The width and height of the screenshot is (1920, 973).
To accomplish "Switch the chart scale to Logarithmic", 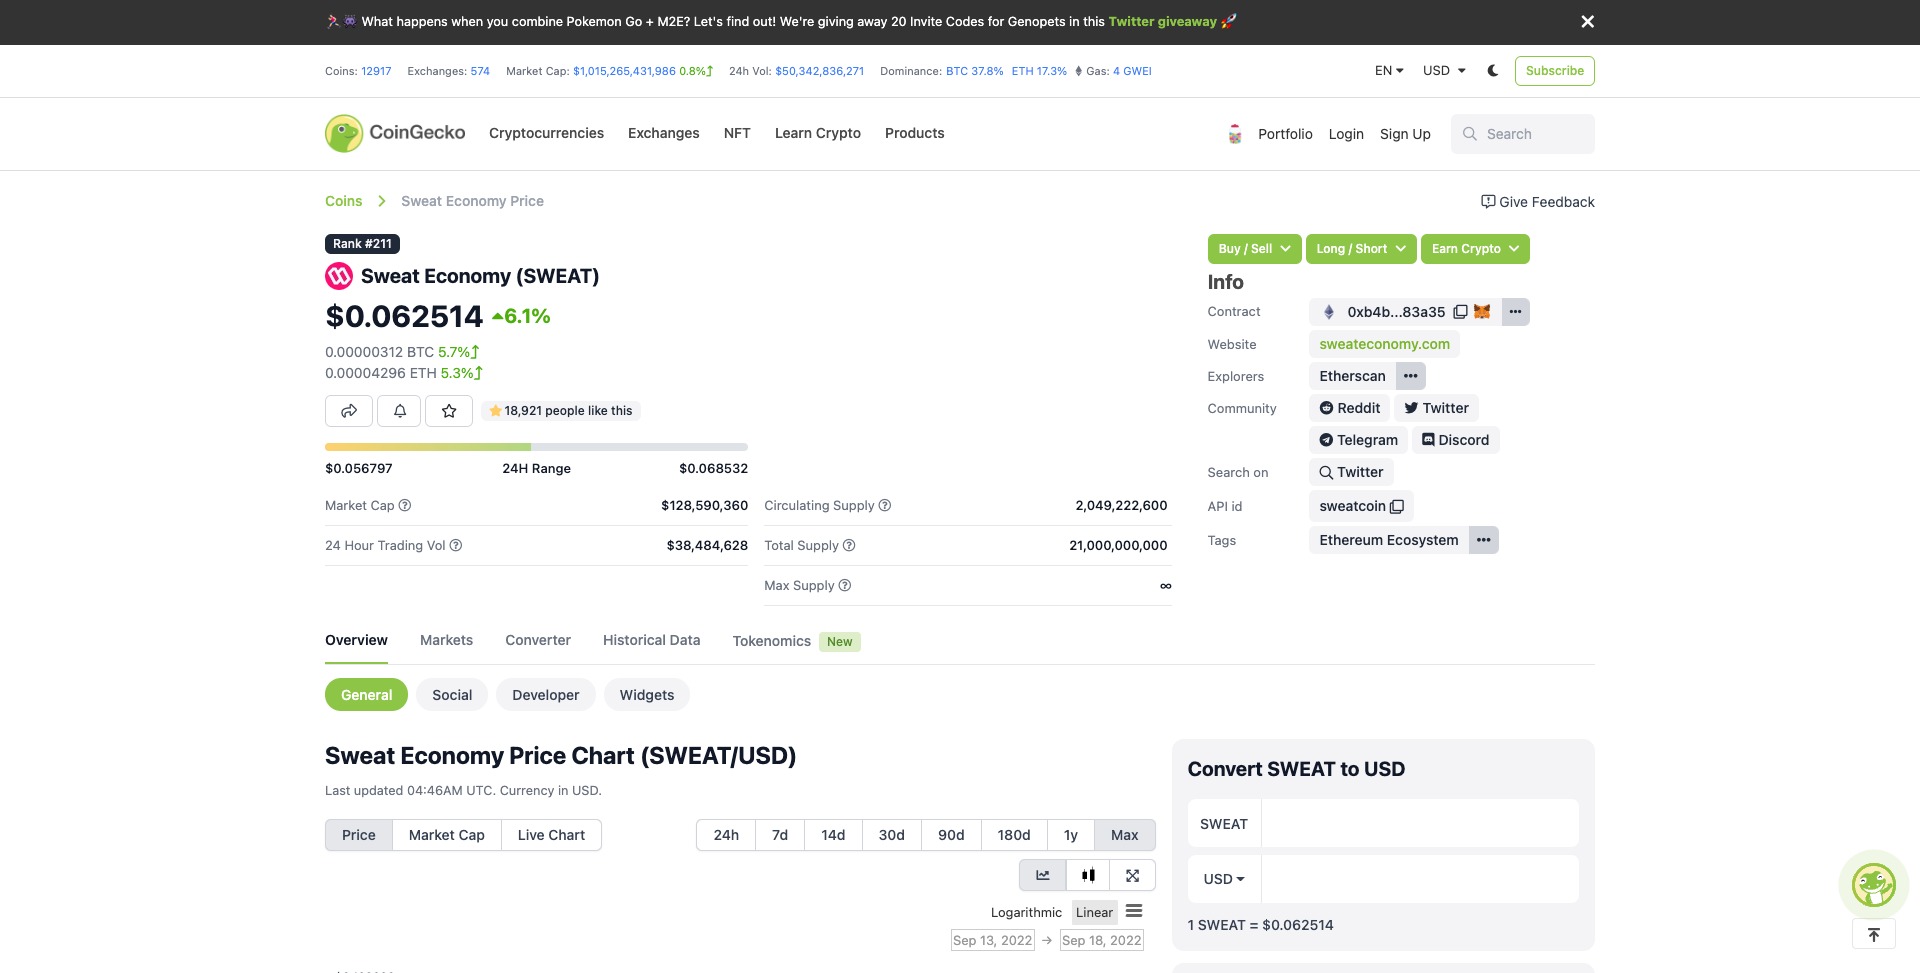I will tap(1025, 911).
